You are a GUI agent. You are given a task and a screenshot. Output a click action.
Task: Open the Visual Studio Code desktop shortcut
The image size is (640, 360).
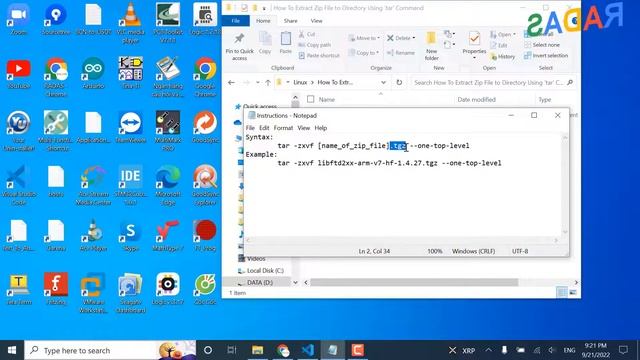pyautogui.click(x=18, y=185)
